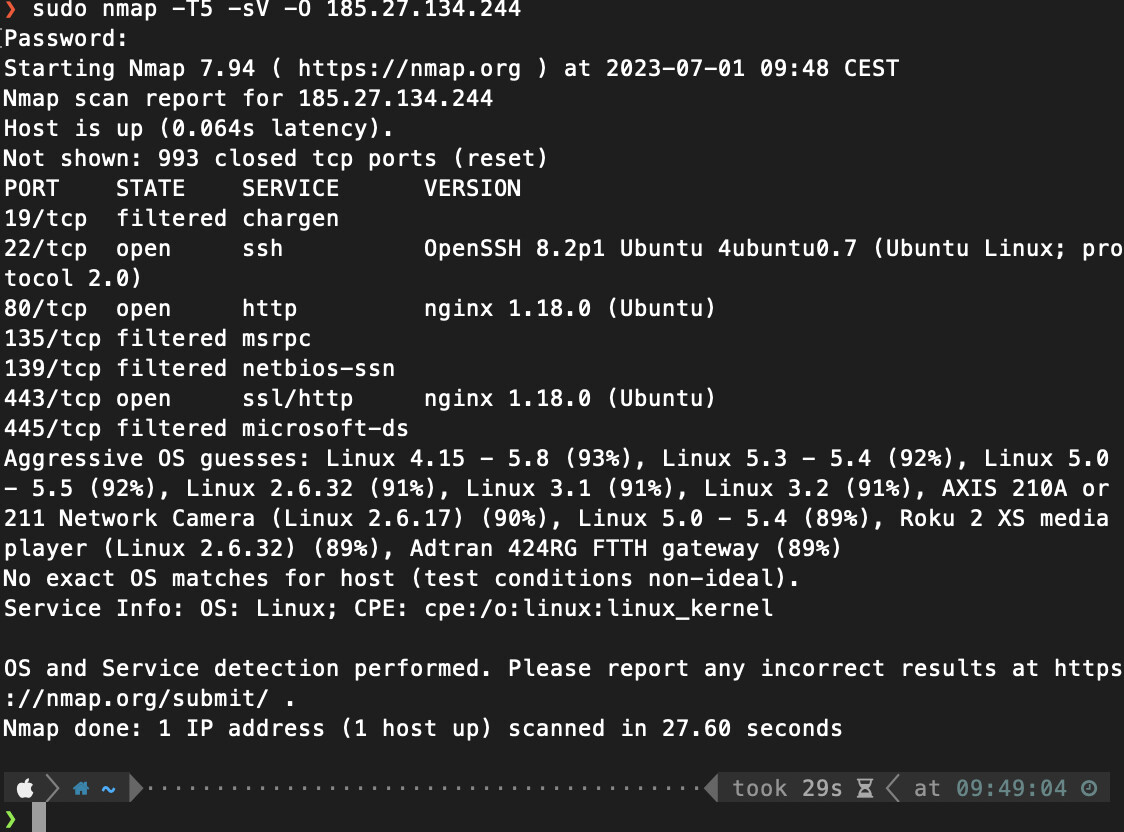The image size is (1124, 832).
Task: Click the hourglass duration icon
Action: [865, 789]
